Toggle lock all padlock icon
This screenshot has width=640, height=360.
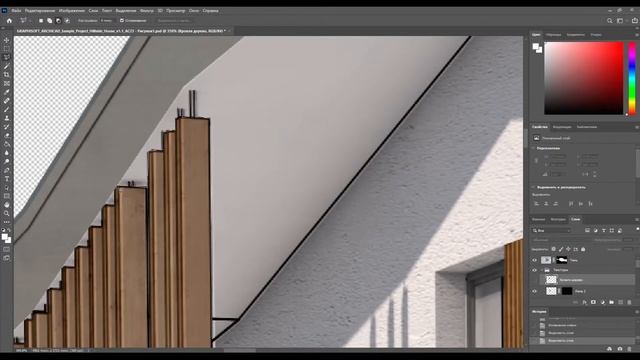pos(583,249)
